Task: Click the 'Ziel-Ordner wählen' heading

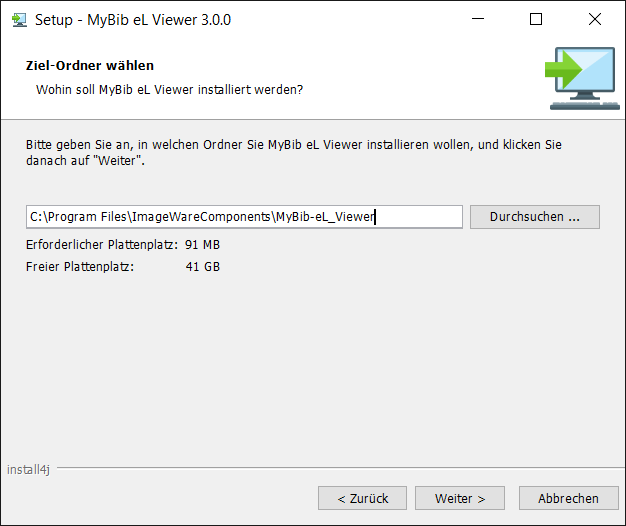Action: [90, 65]
